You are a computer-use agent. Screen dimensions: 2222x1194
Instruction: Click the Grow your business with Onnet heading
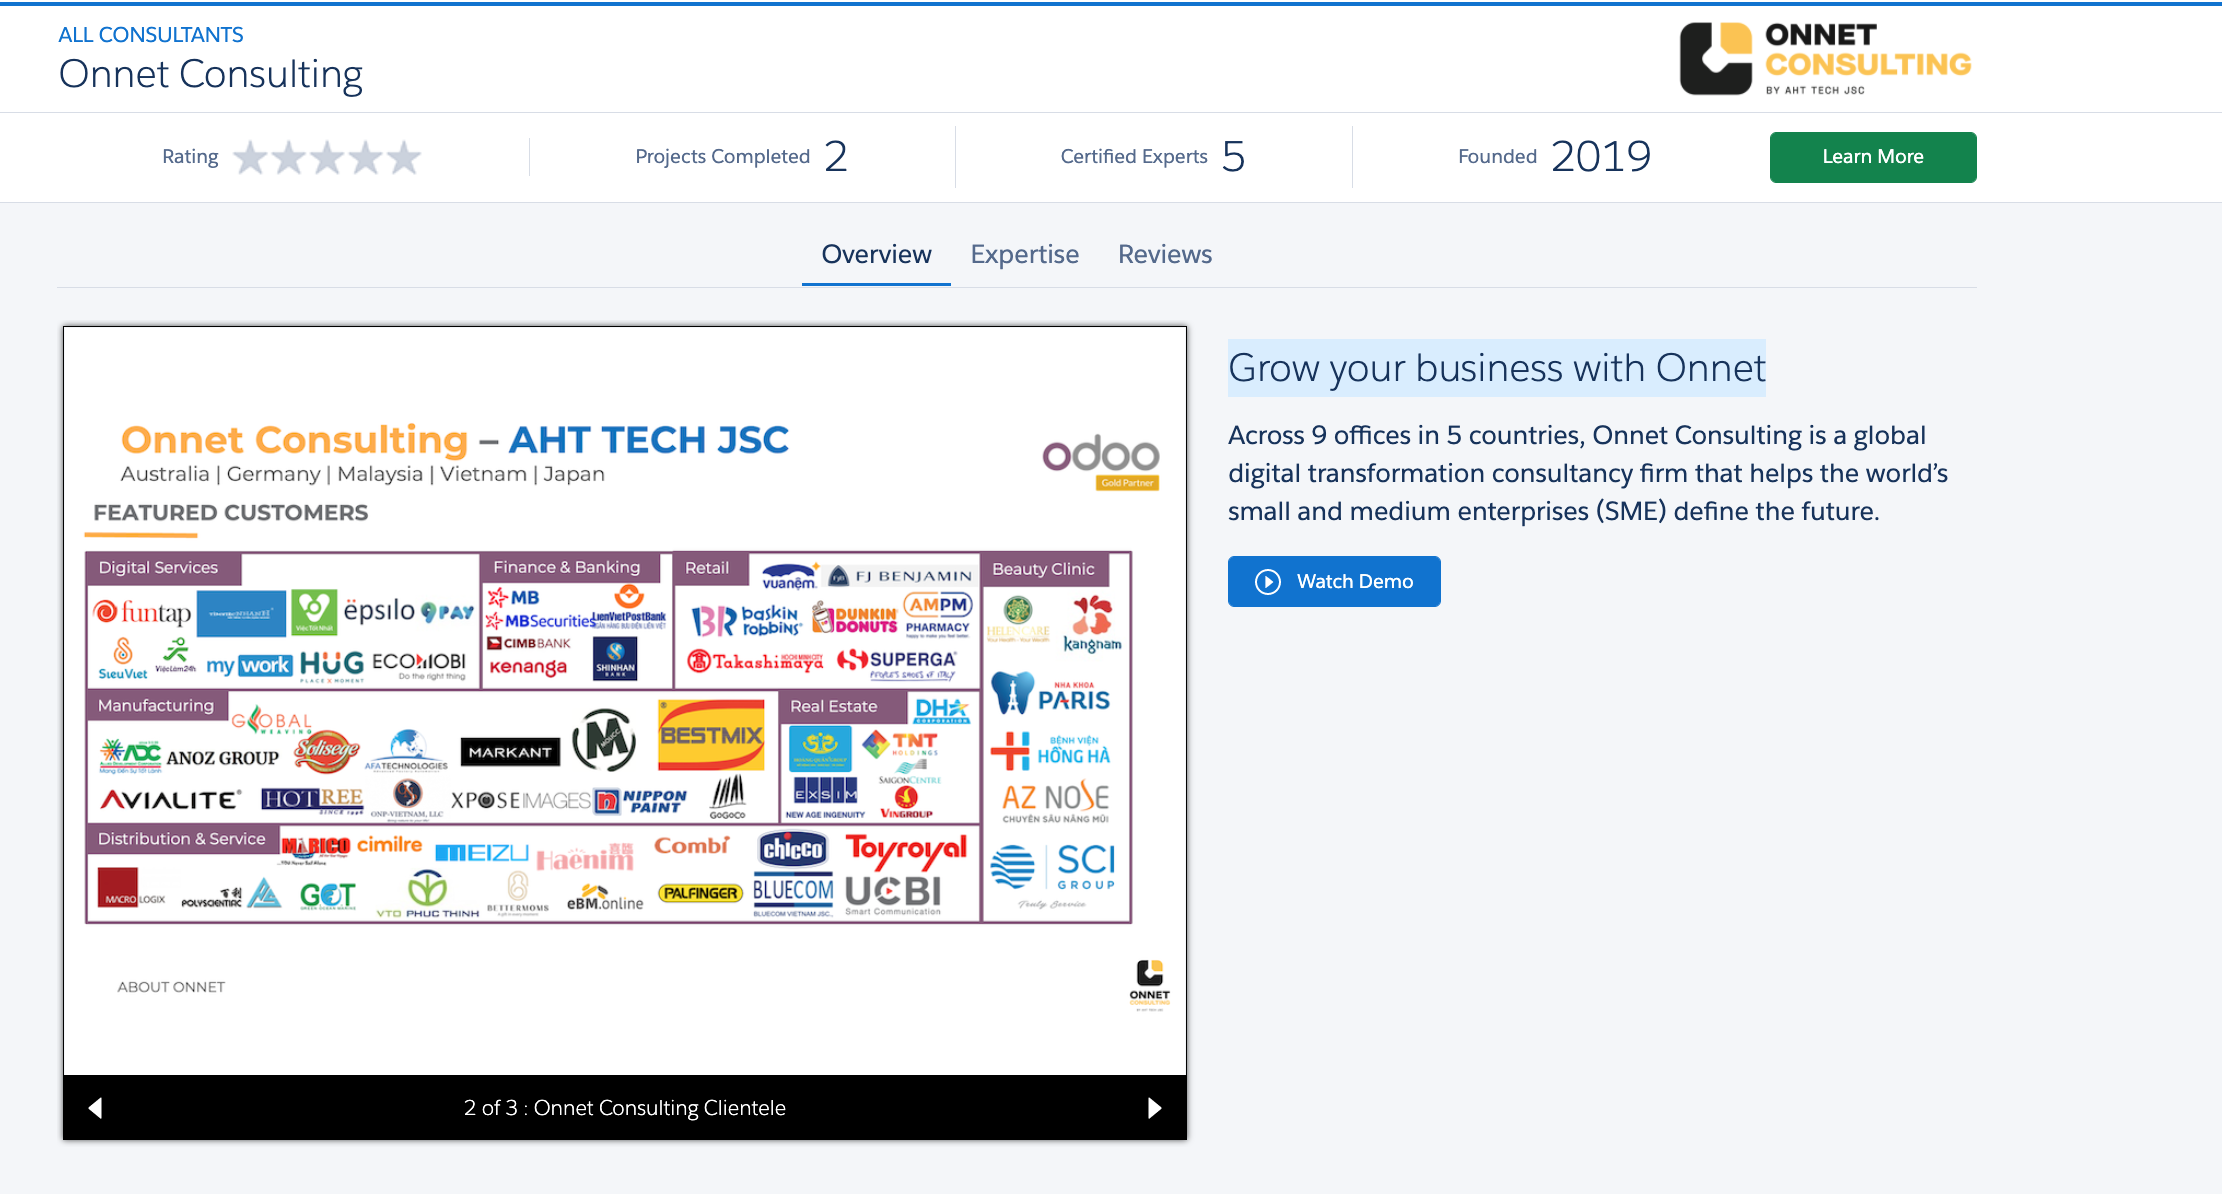pos(1496,368)
